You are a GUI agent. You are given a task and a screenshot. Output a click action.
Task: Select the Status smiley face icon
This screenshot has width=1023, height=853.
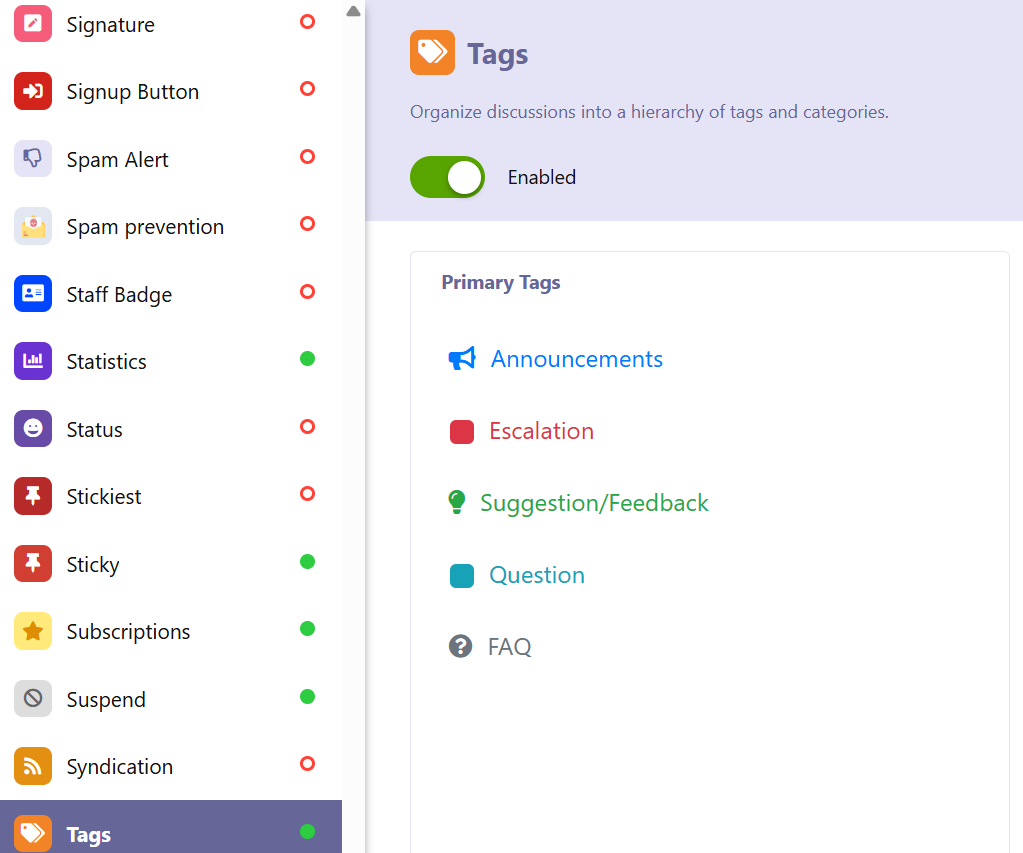(33, 429)
